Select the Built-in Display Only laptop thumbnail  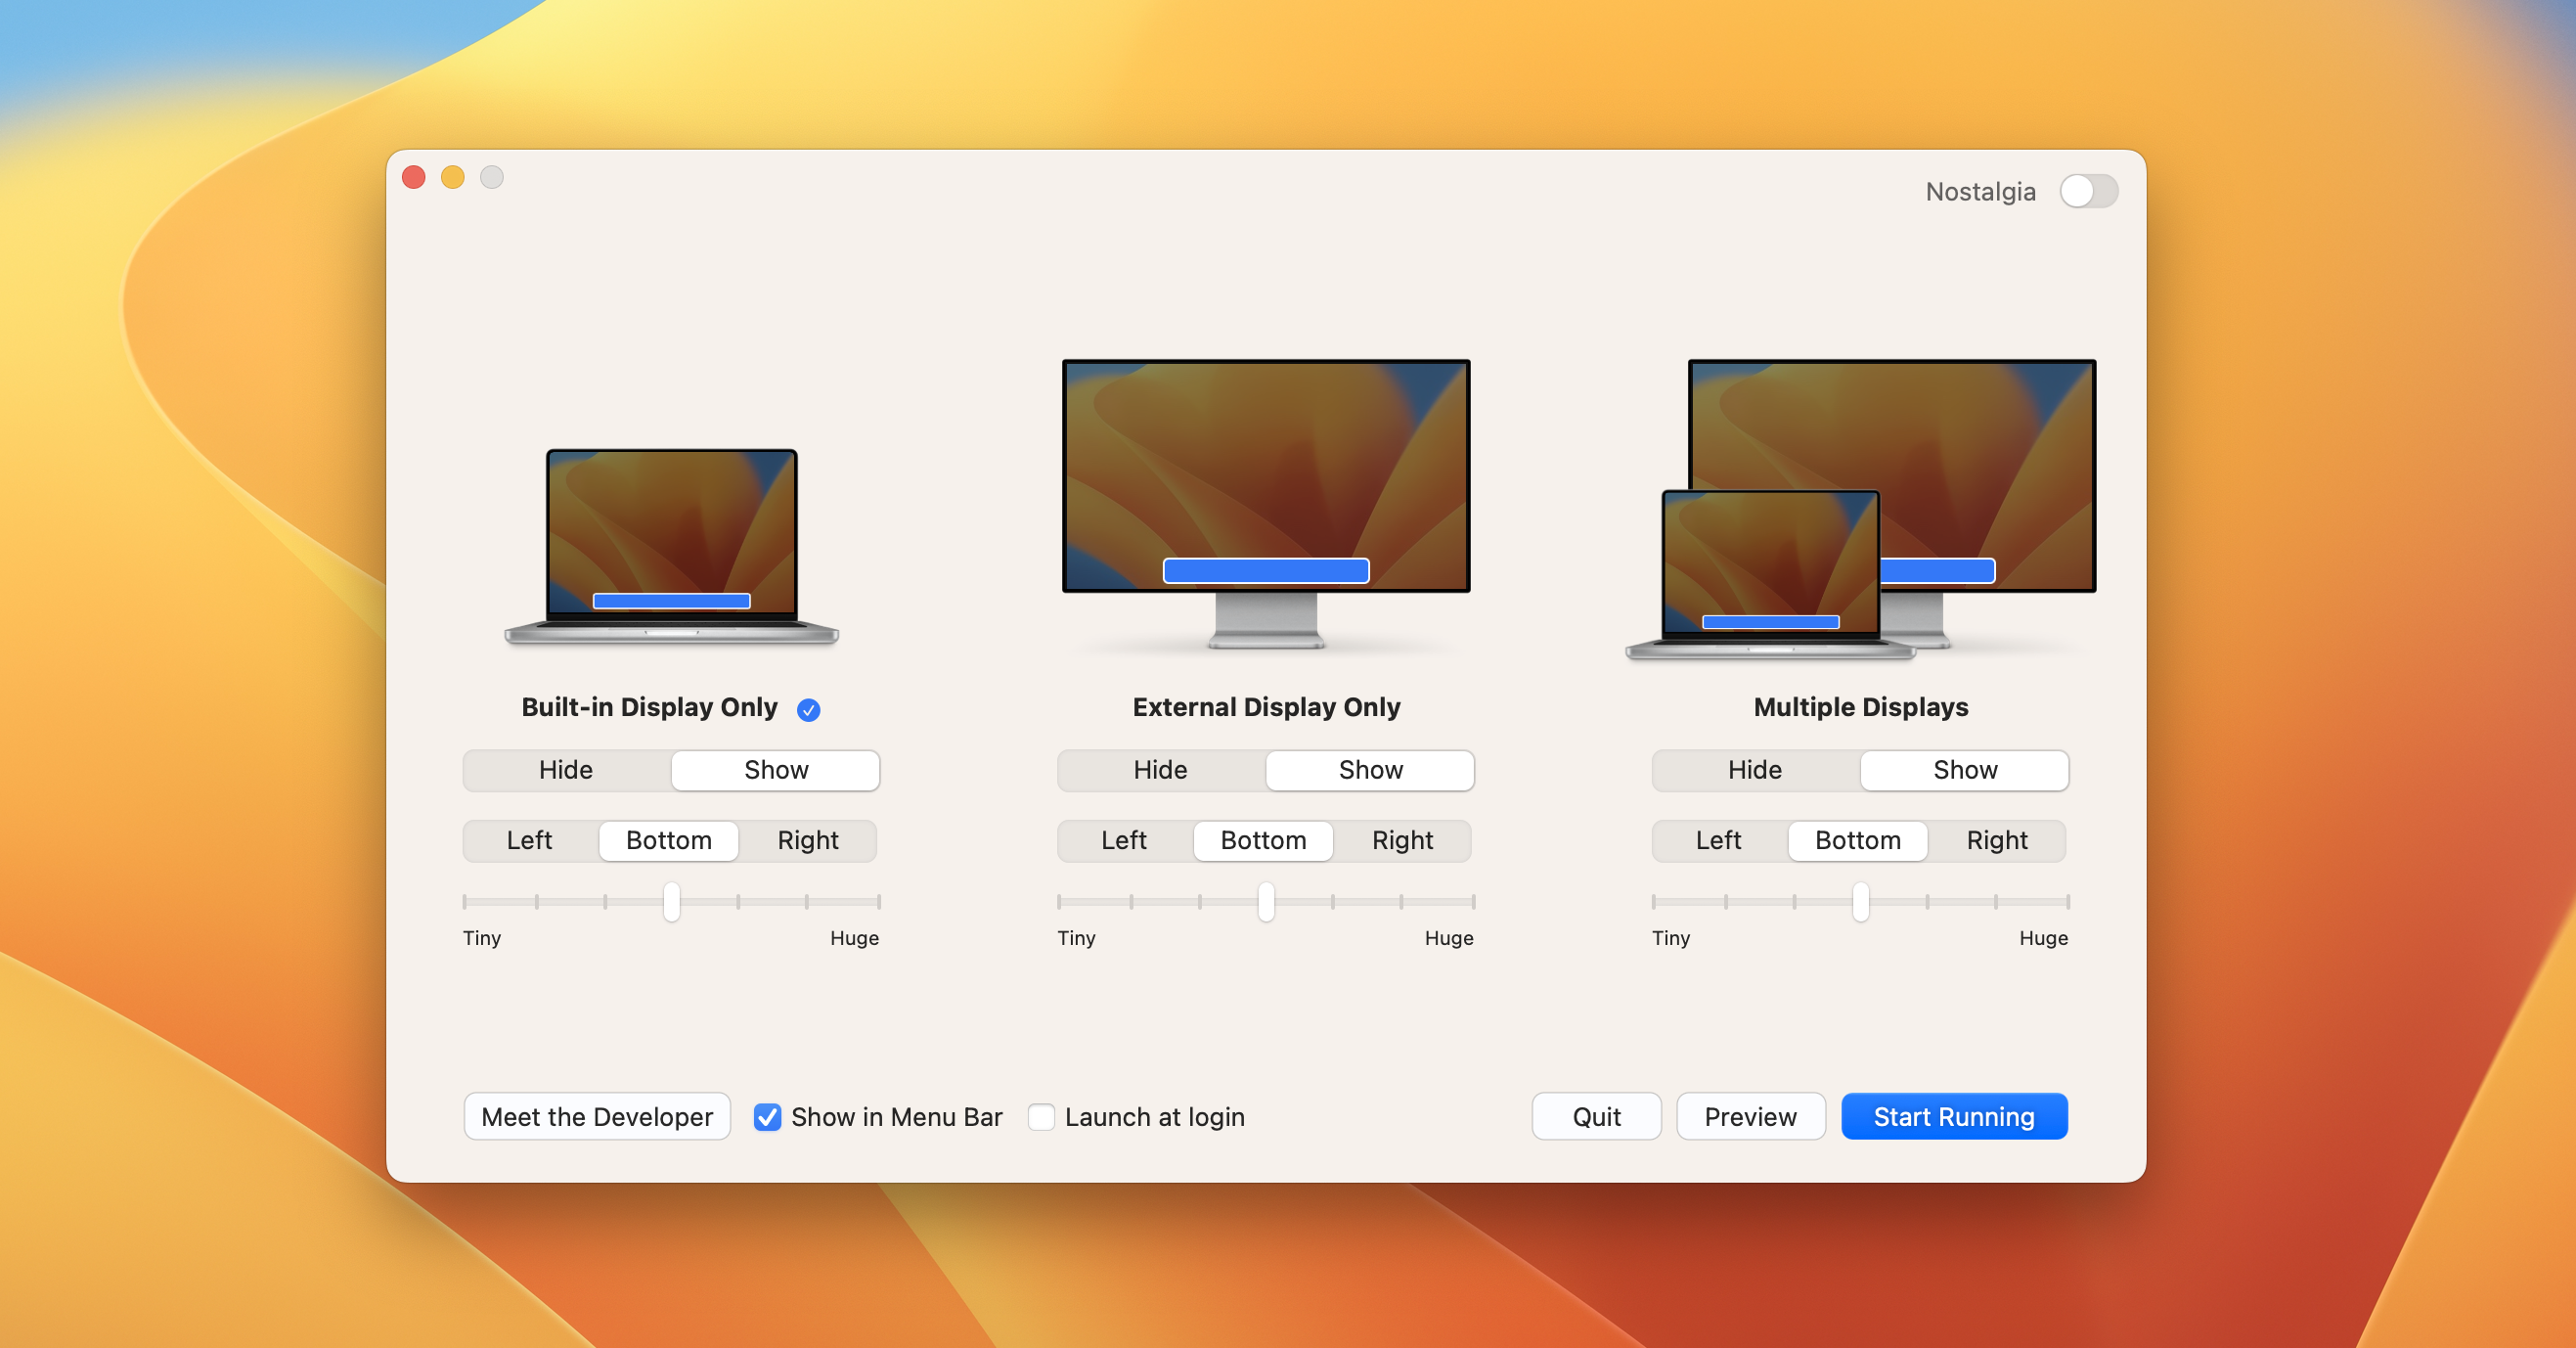[x=672, y=546]
